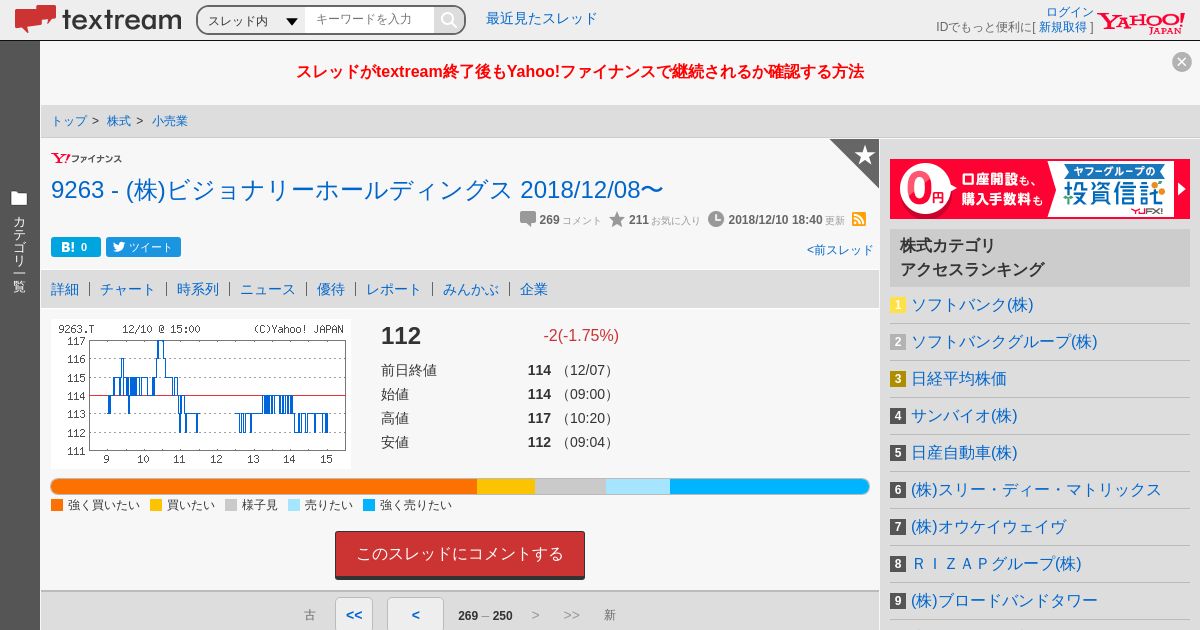Go to 株式 breadcrumb
The image size is (1200, 630).
[x=119, y=121]
